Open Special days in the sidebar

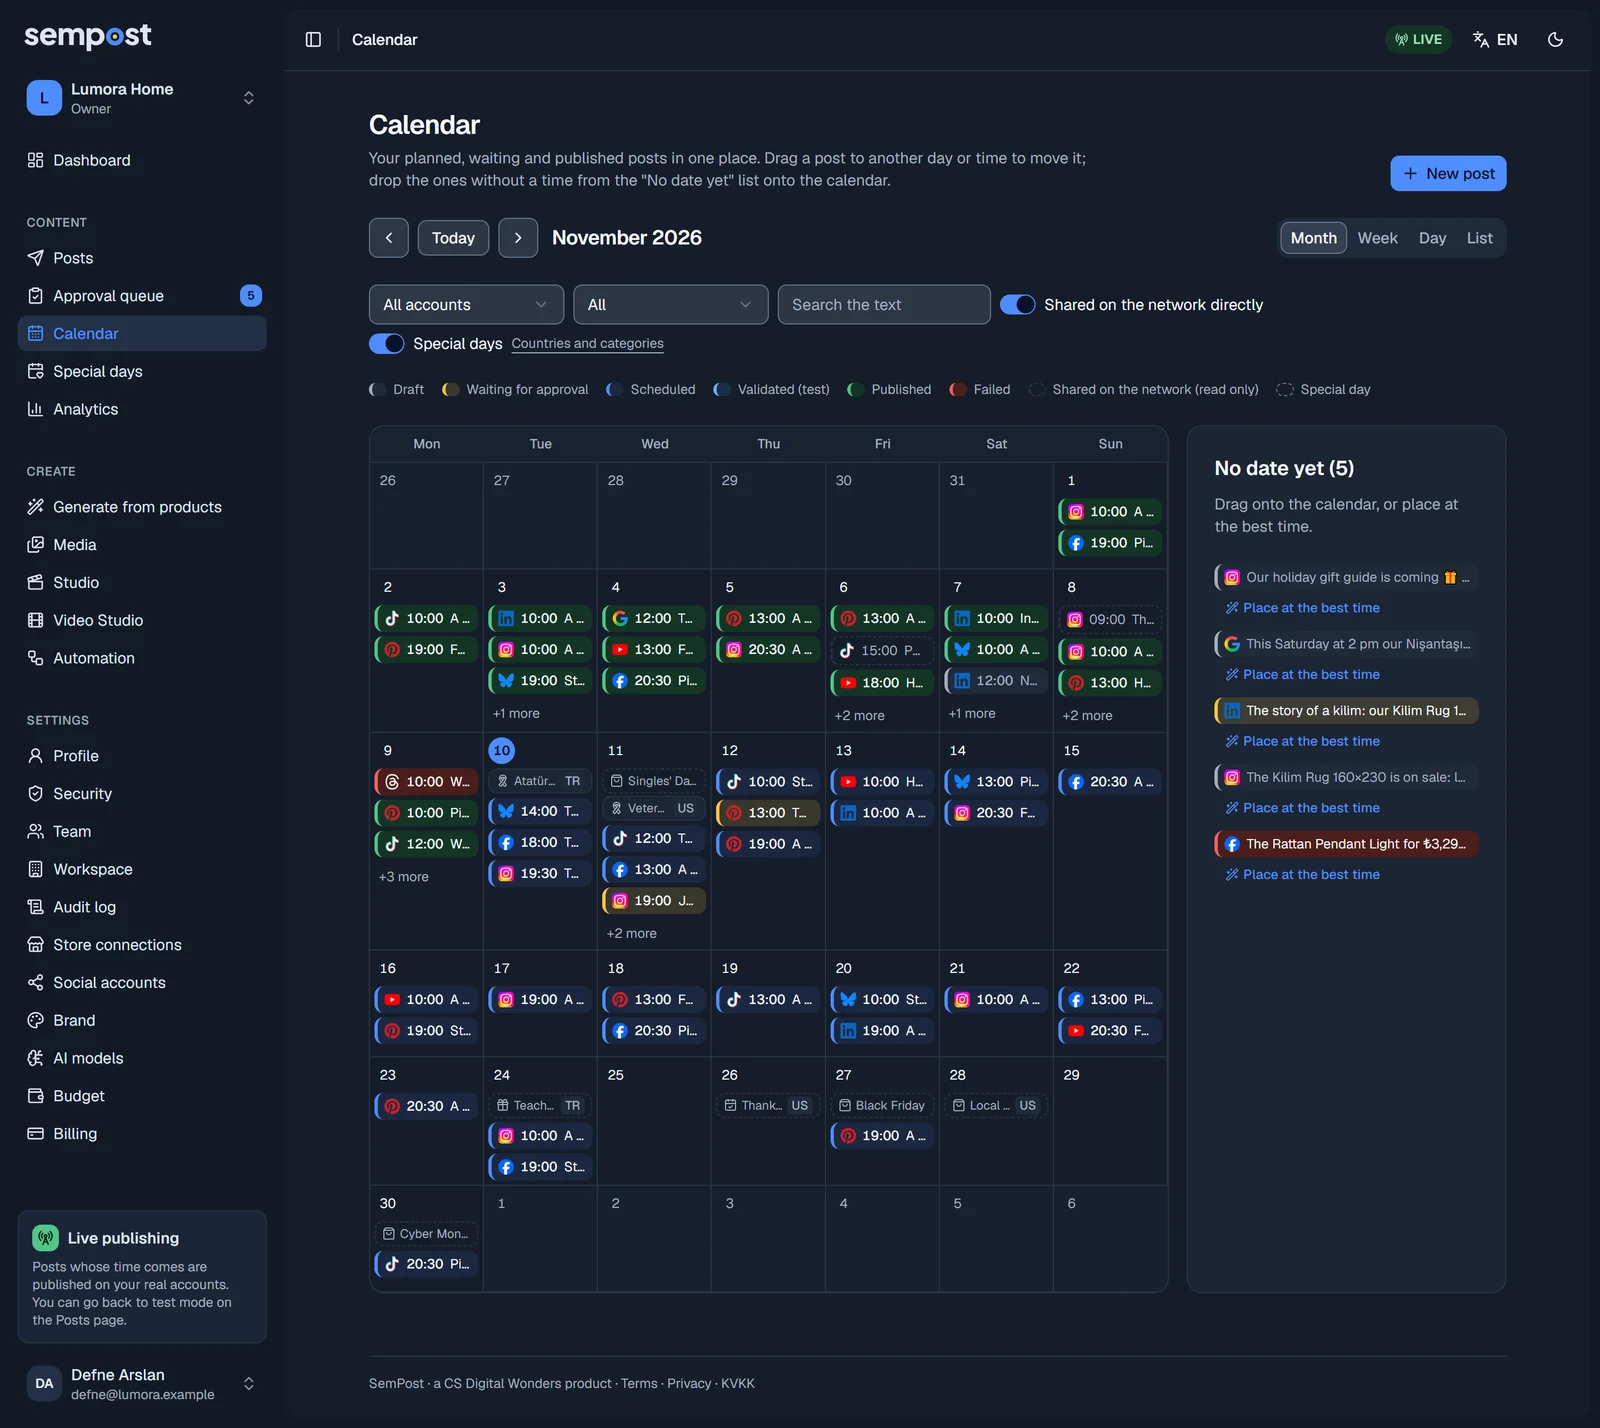142,371
